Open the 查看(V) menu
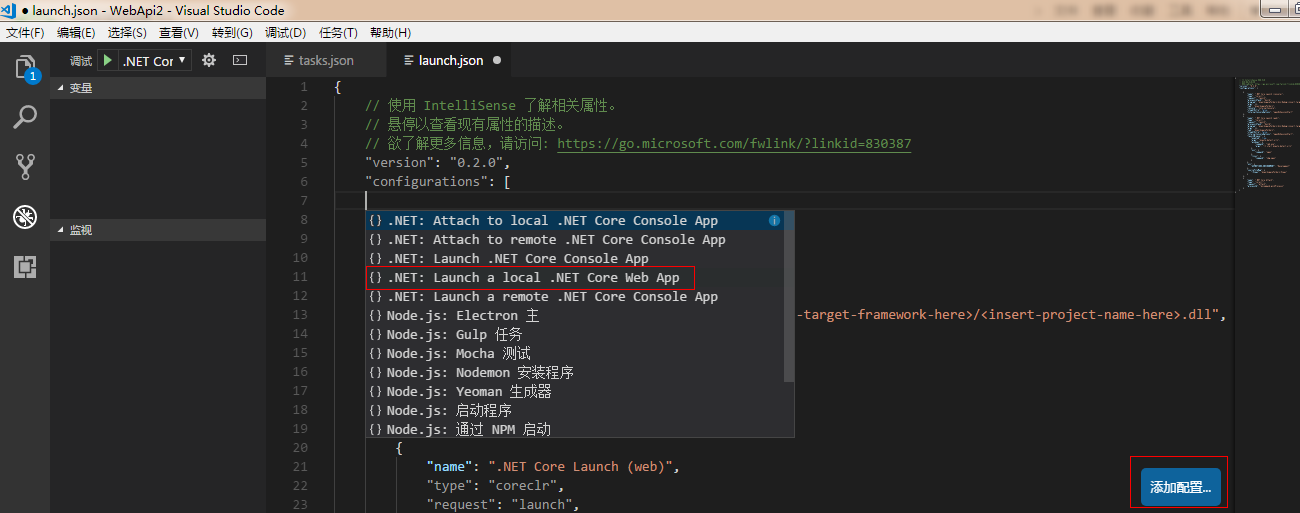The height and width of the screenshot is (513, 1300). pos(179,33)
